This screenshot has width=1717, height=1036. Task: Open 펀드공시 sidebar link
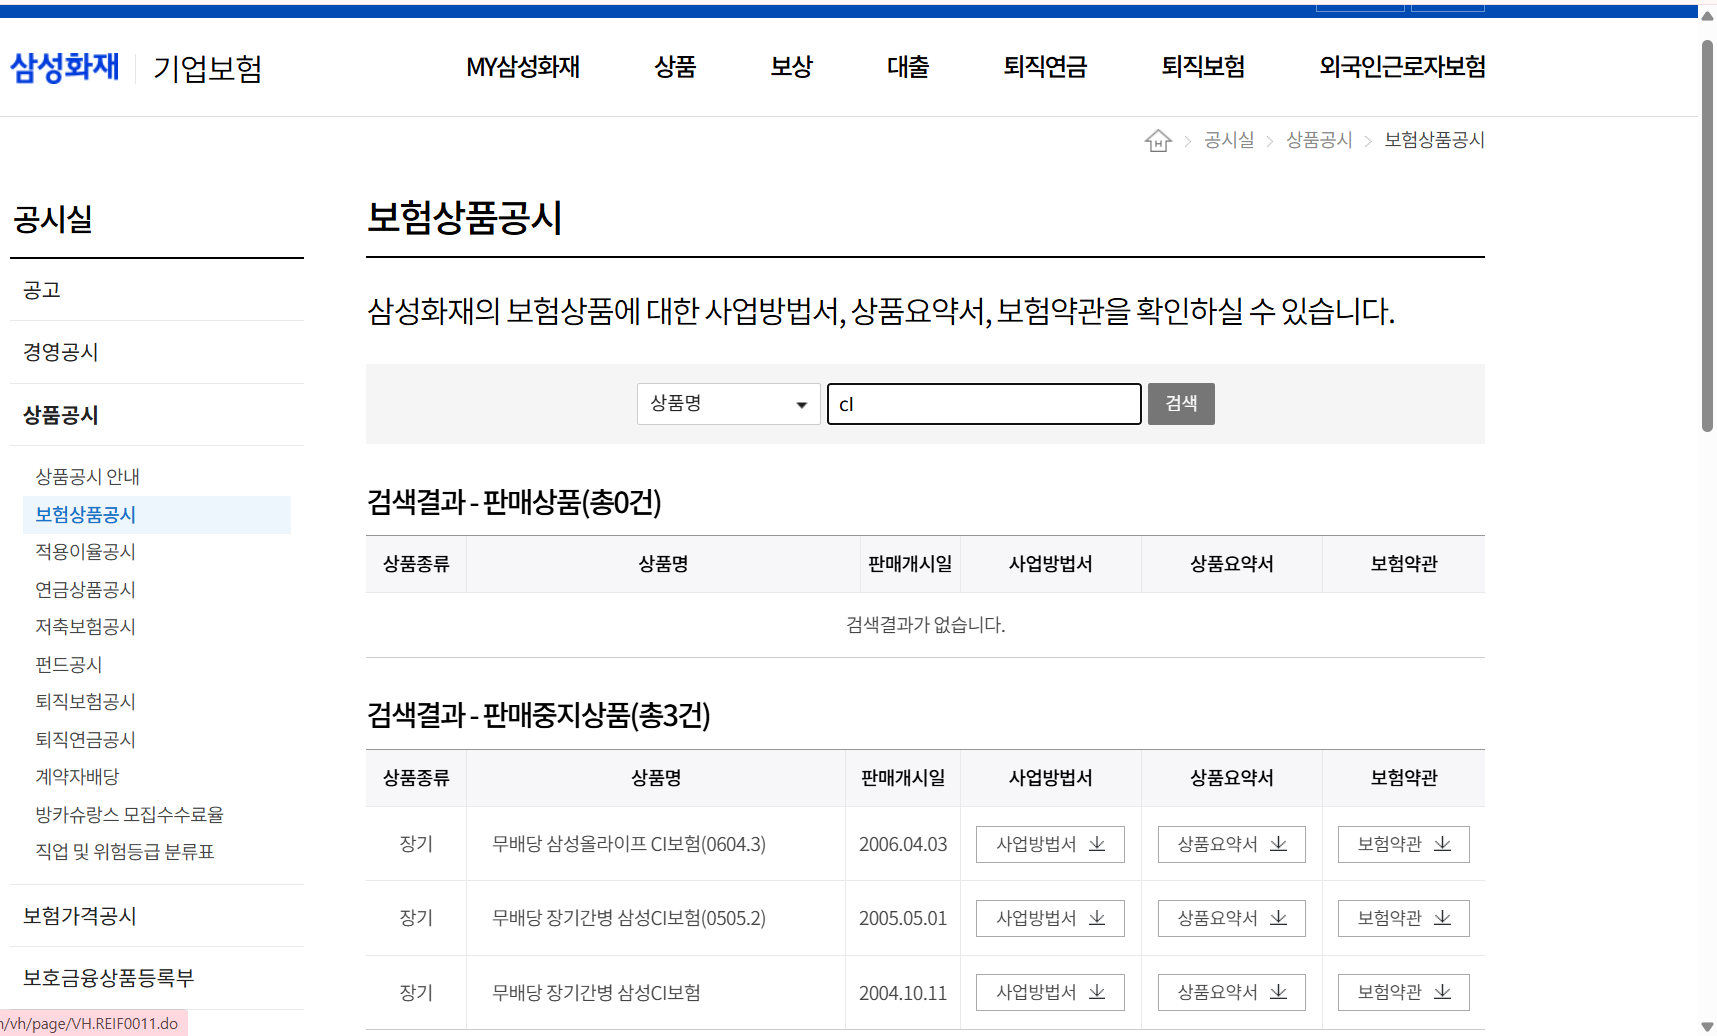(69, 665)
